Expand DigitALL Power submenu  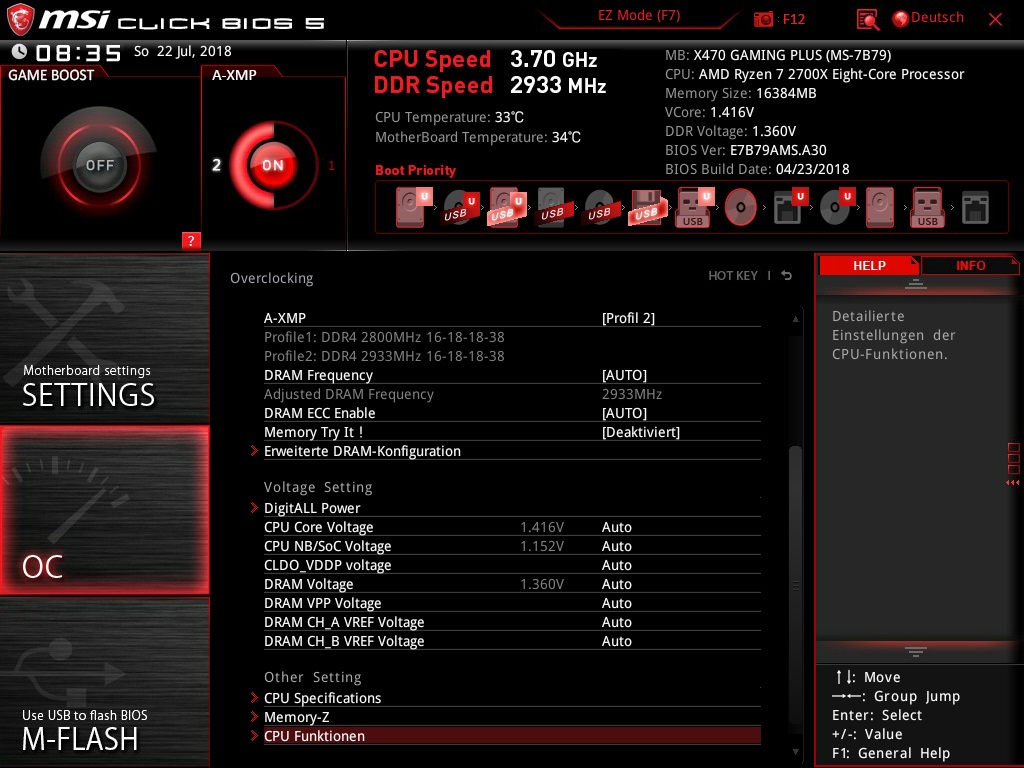tap(512, 508)
